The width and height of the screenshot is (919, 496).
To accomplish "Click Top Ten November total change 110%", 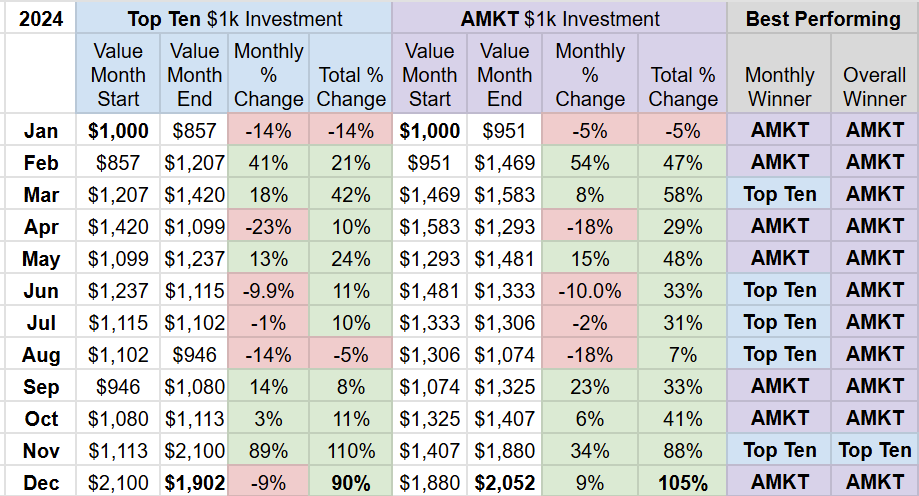I will coord(350,451).
